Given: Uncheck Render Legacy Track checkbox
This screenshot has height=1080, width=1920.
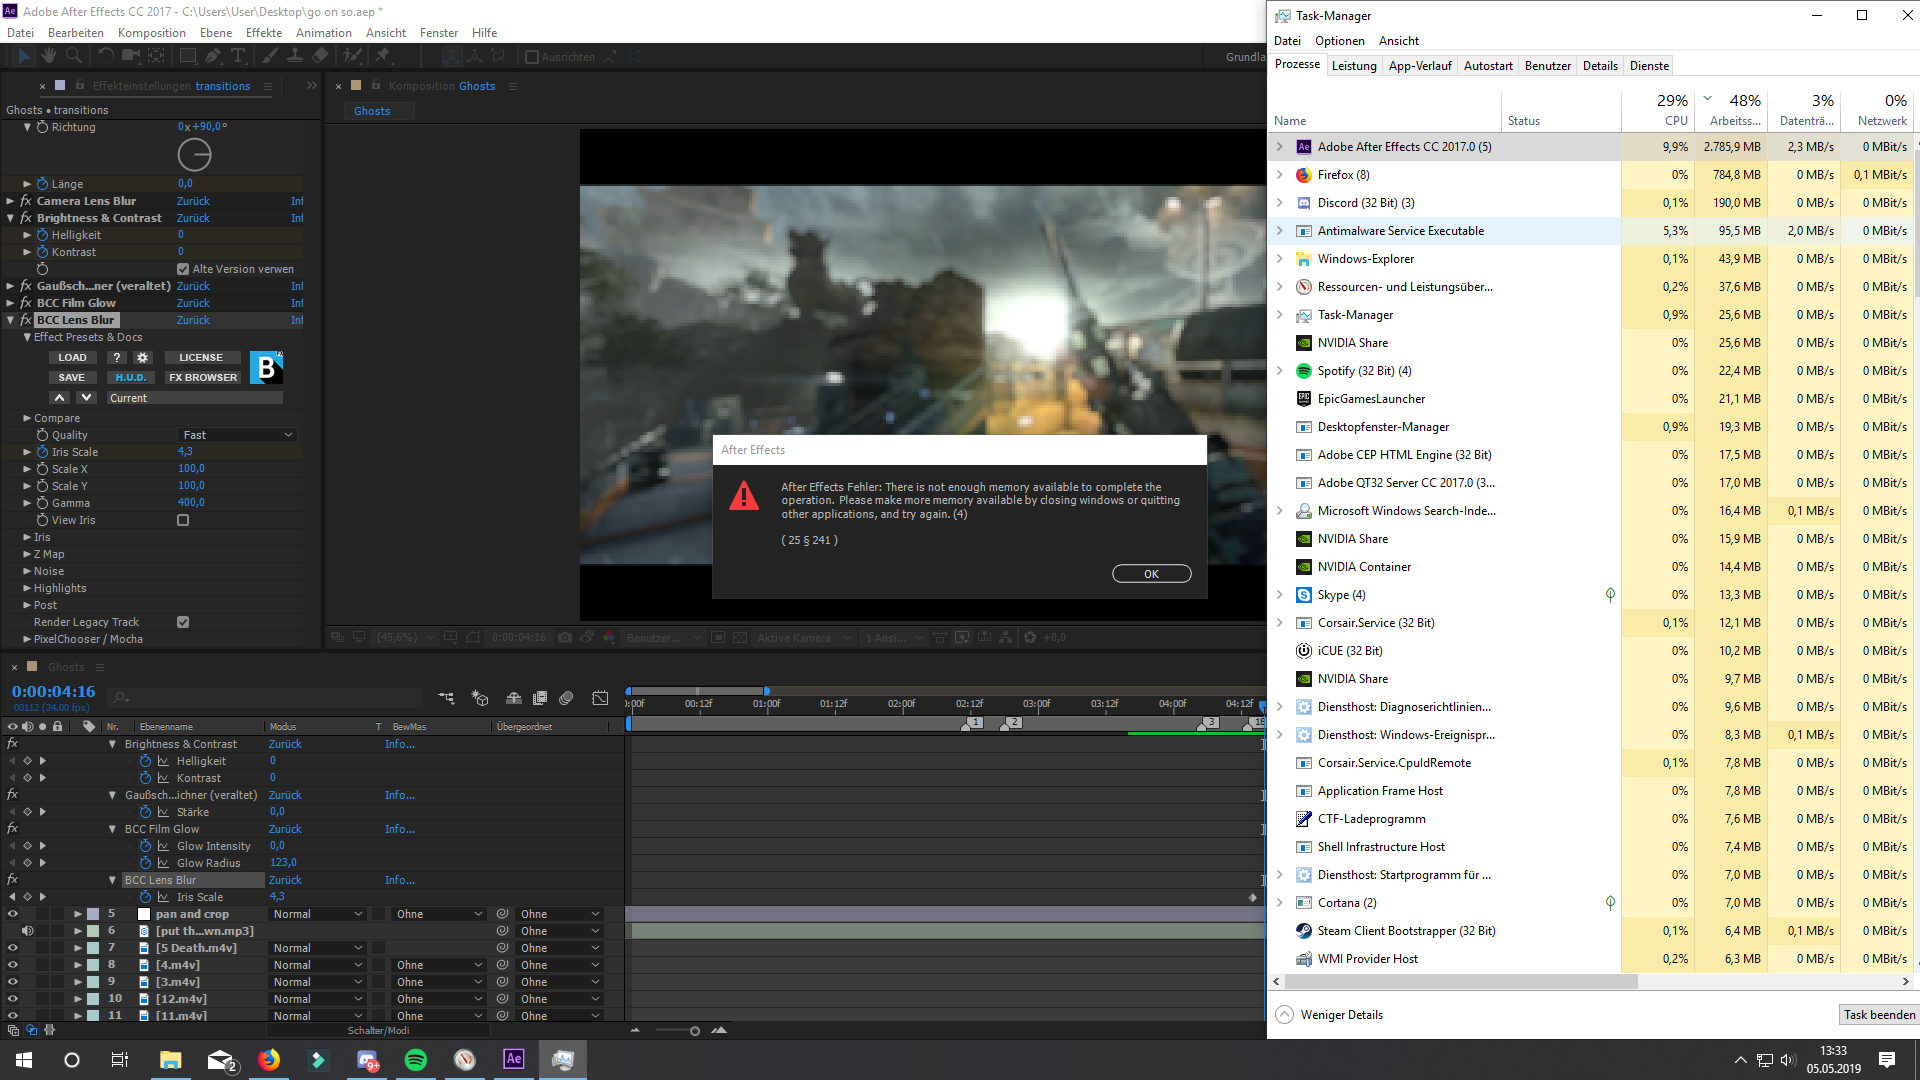Looking at the screenshot, I should [x=183, y=622].
